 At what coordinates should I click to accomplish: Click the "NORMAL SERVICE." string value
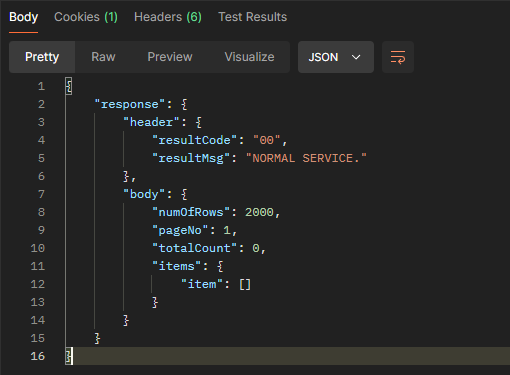306,158
